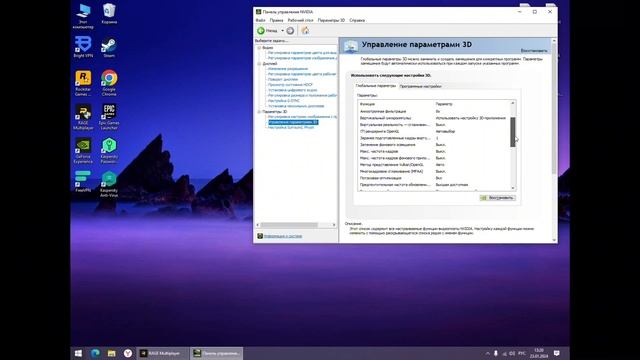Screen dimensions: 640x360
Task: Open GeForce Experience desktop shortcut
Action: (x=83, y=151)
